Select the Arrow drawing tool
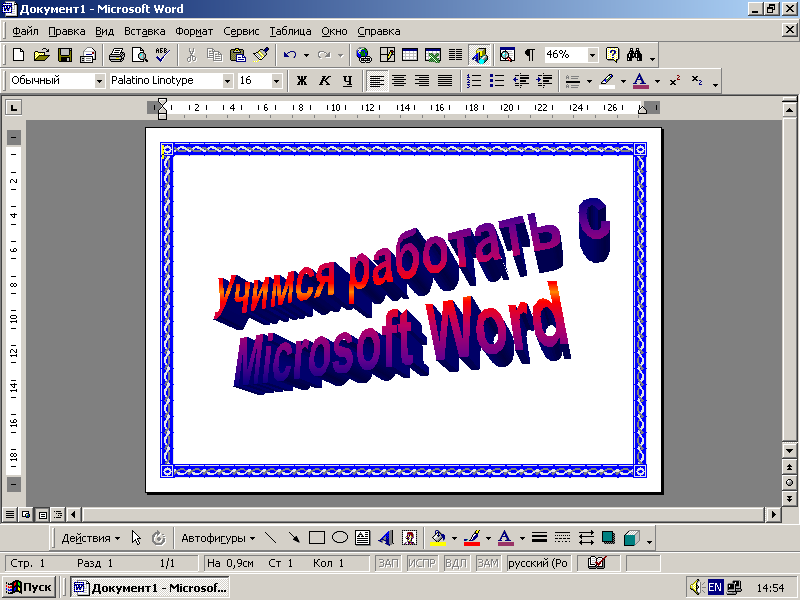The height and width of the screenshot is (600, 800). (294, 538)
